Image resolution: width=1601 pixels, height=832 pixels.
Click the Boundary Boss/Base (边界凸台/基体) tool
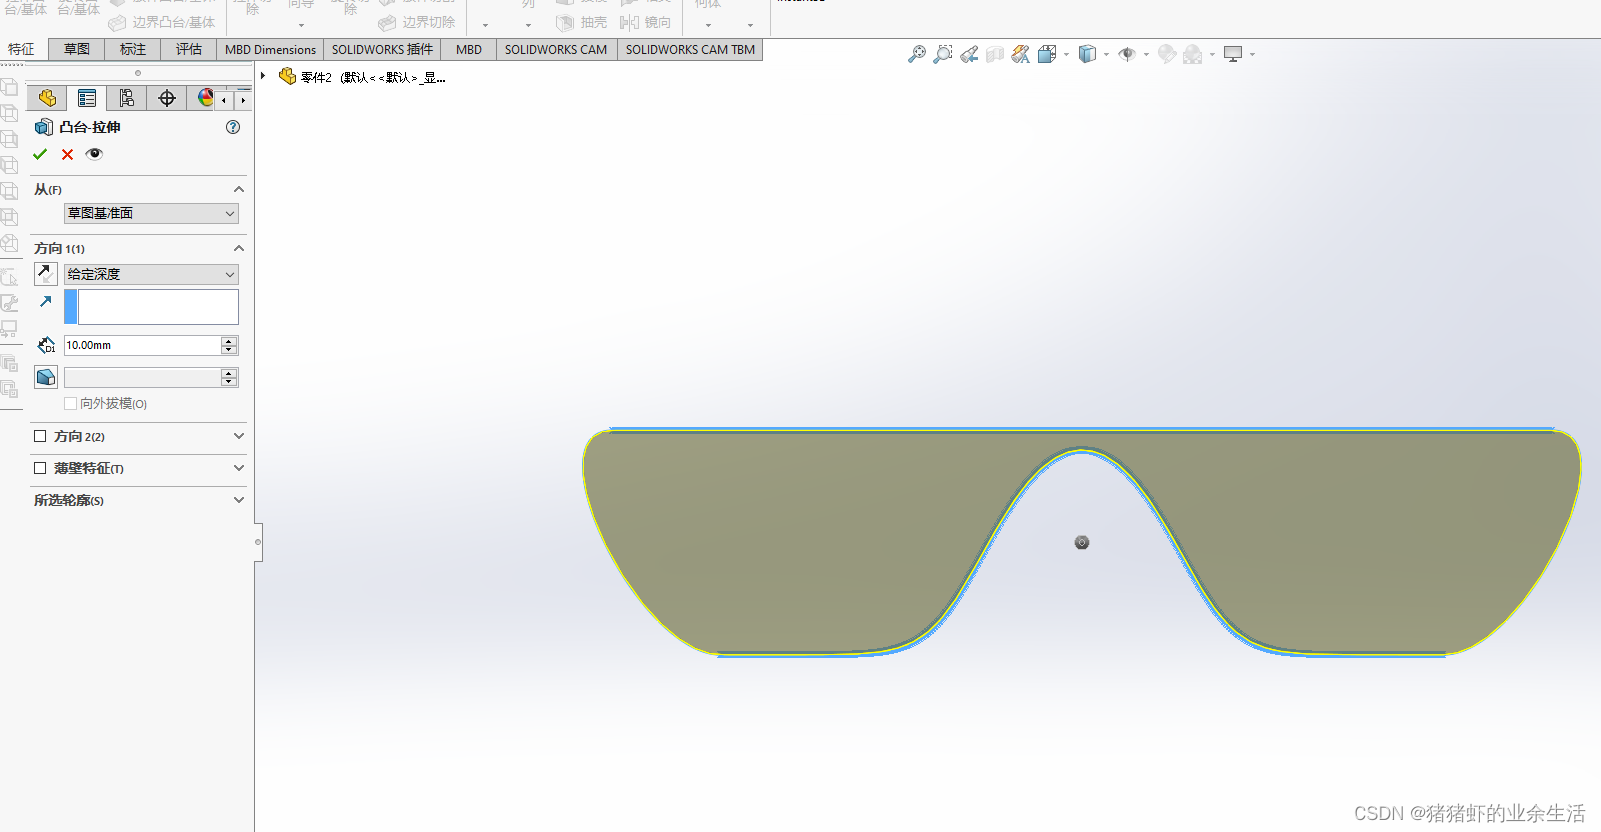[x=162, y=22]
